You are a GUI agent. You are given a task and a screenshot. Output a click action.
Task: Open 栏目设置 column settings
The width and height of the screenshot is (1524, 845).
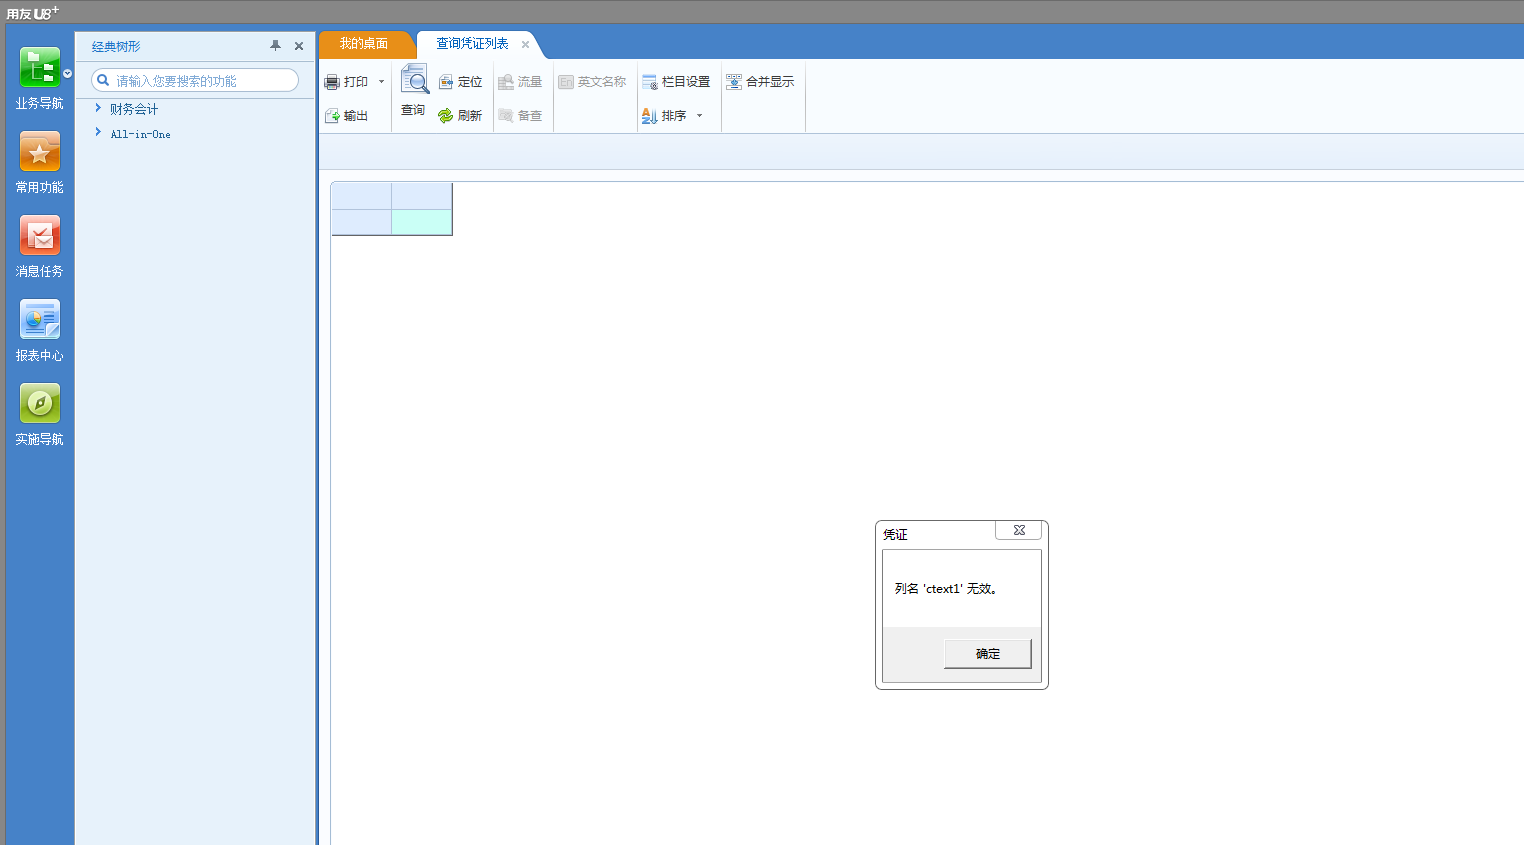676,82
